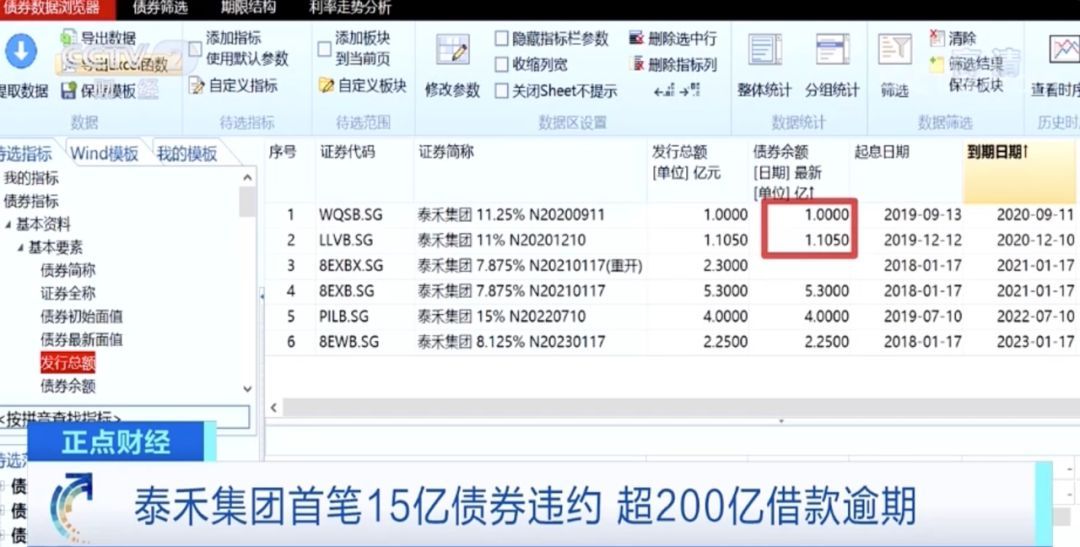Check 关闭Sheet不提示 option
Image resolution: width=1080 pixels, height=547 pixels.
point(502,91)
